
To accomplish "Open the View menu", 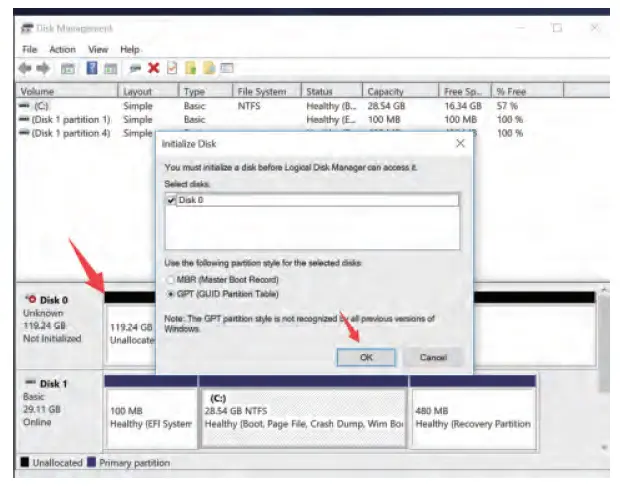I will coord(98,49).
